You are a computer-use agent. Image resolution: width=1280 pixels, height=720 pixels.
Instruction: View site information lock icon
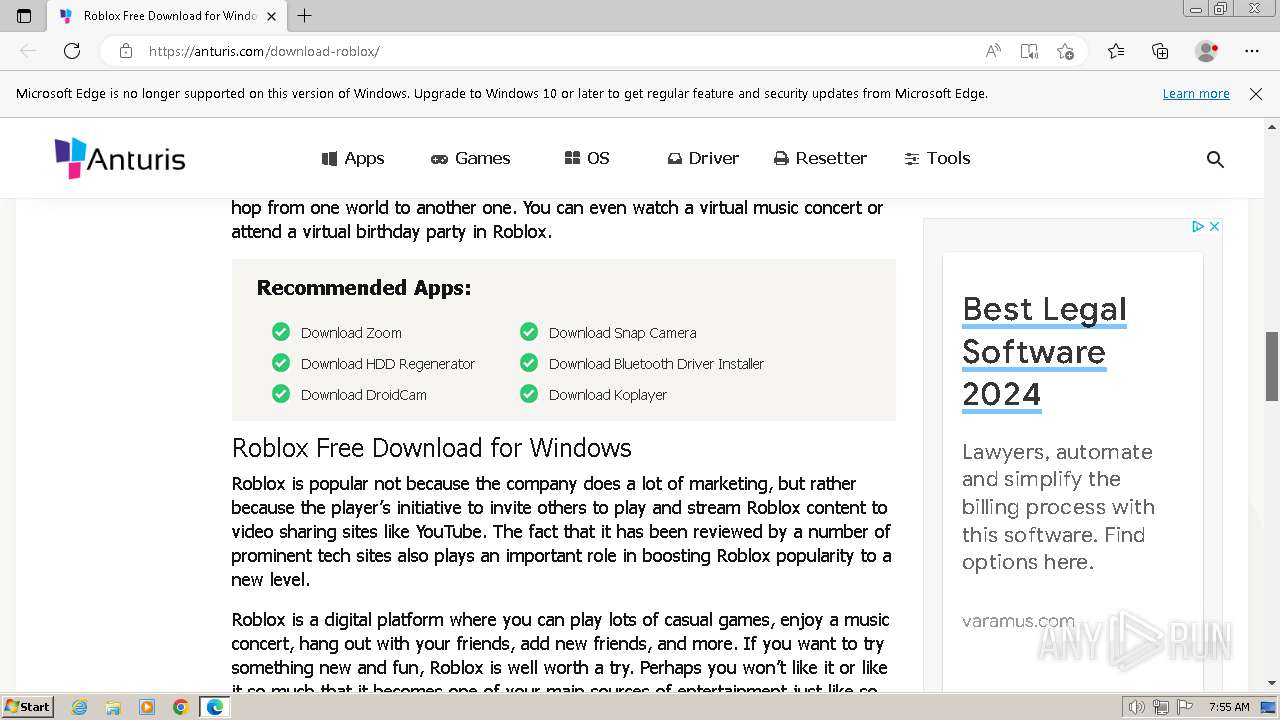tap(126, 51)
